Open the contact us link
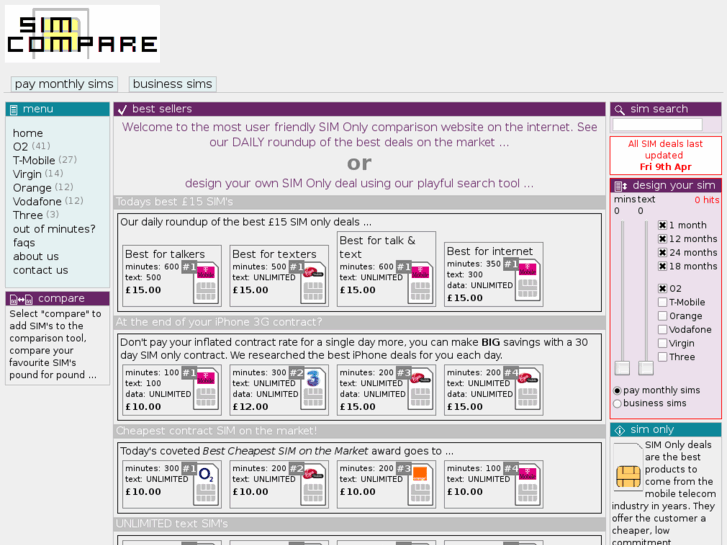The width and height of the screenshot is (727, 545). [x=40, y=270]
